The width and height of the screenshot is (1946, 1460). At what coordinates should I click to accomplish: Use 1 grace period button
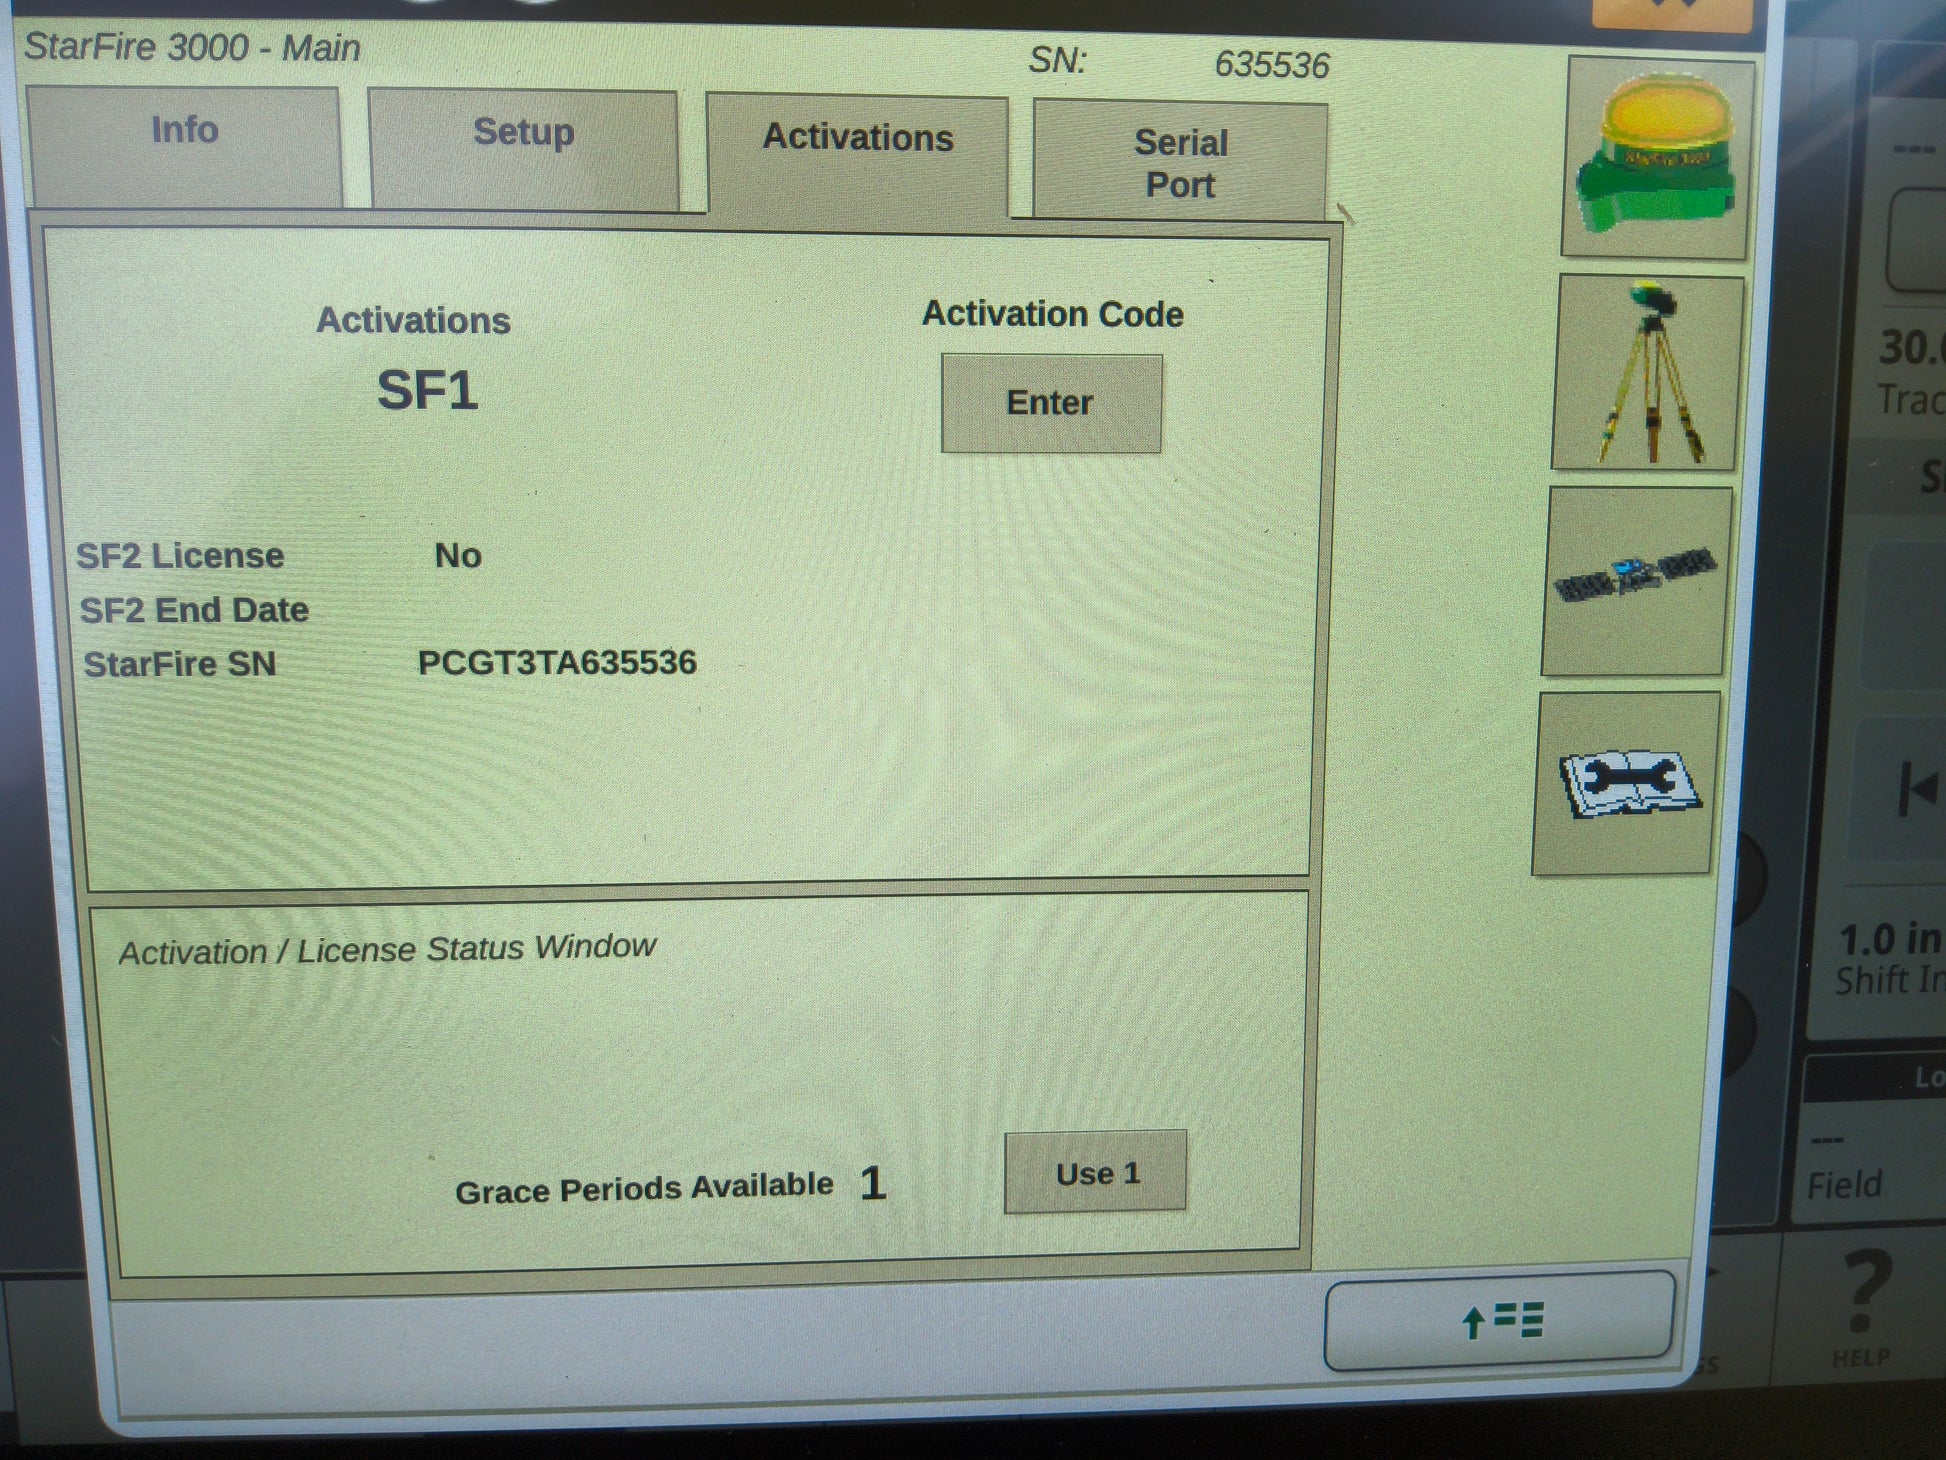tap(1096, 1172)
